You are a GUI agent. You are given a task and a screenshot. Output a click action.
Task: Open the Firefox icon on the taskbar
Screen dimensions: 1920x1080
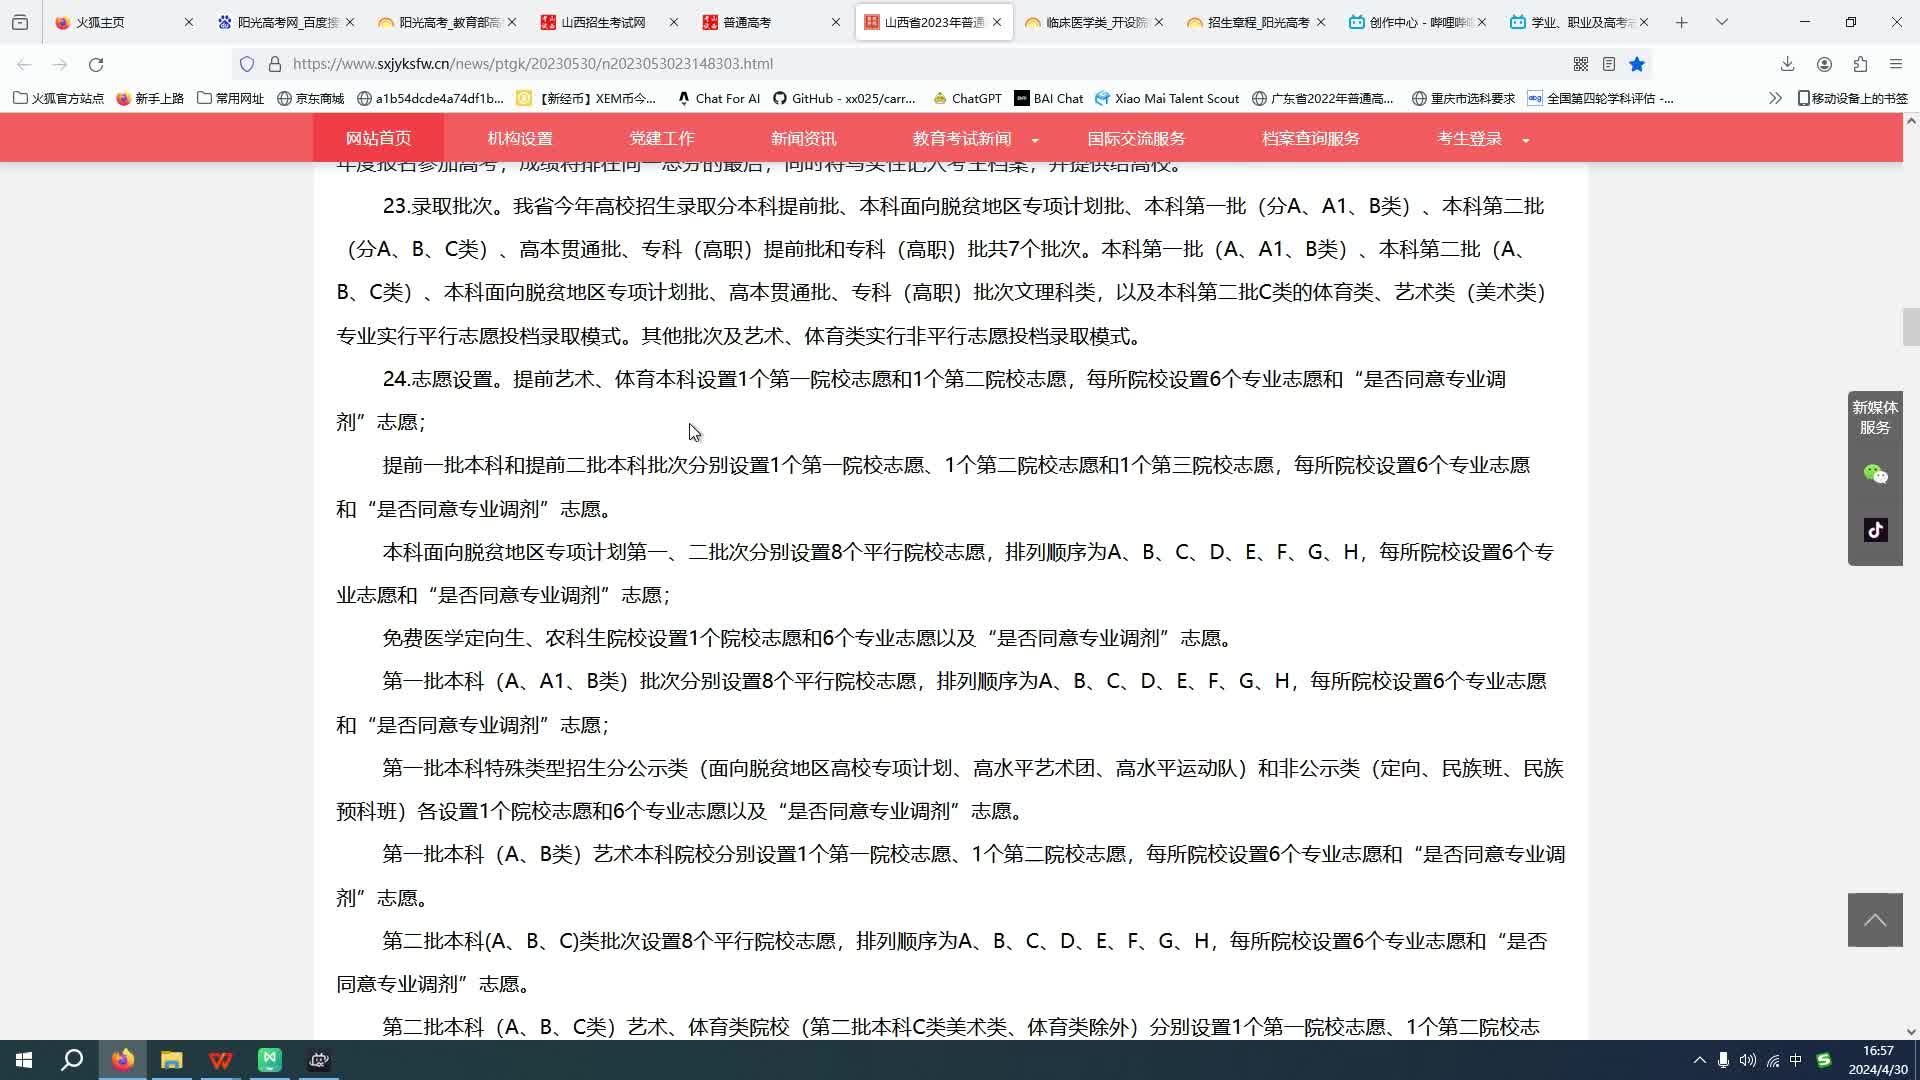(122, 1060)
